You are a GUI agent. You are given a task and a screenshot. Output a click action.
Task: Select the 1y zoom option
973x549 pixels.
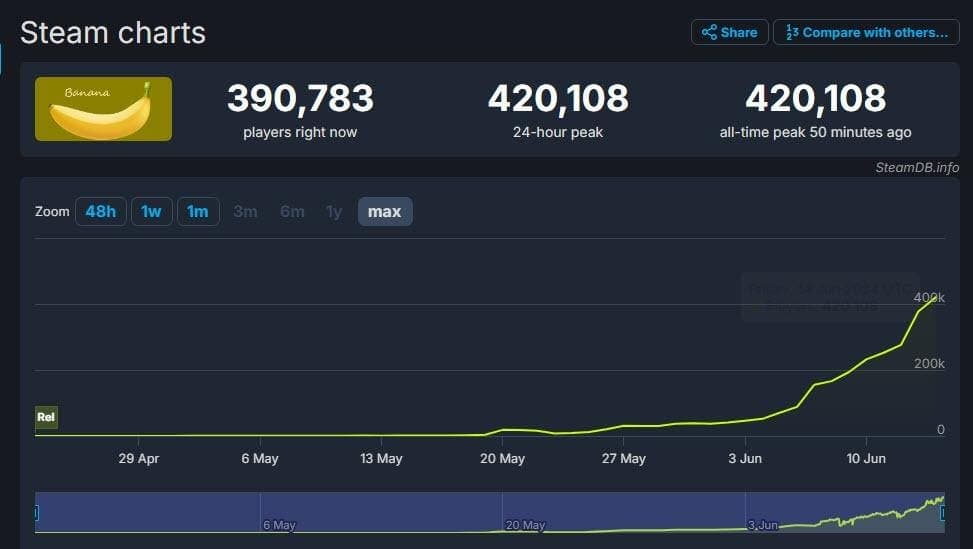tap(334, 212)
